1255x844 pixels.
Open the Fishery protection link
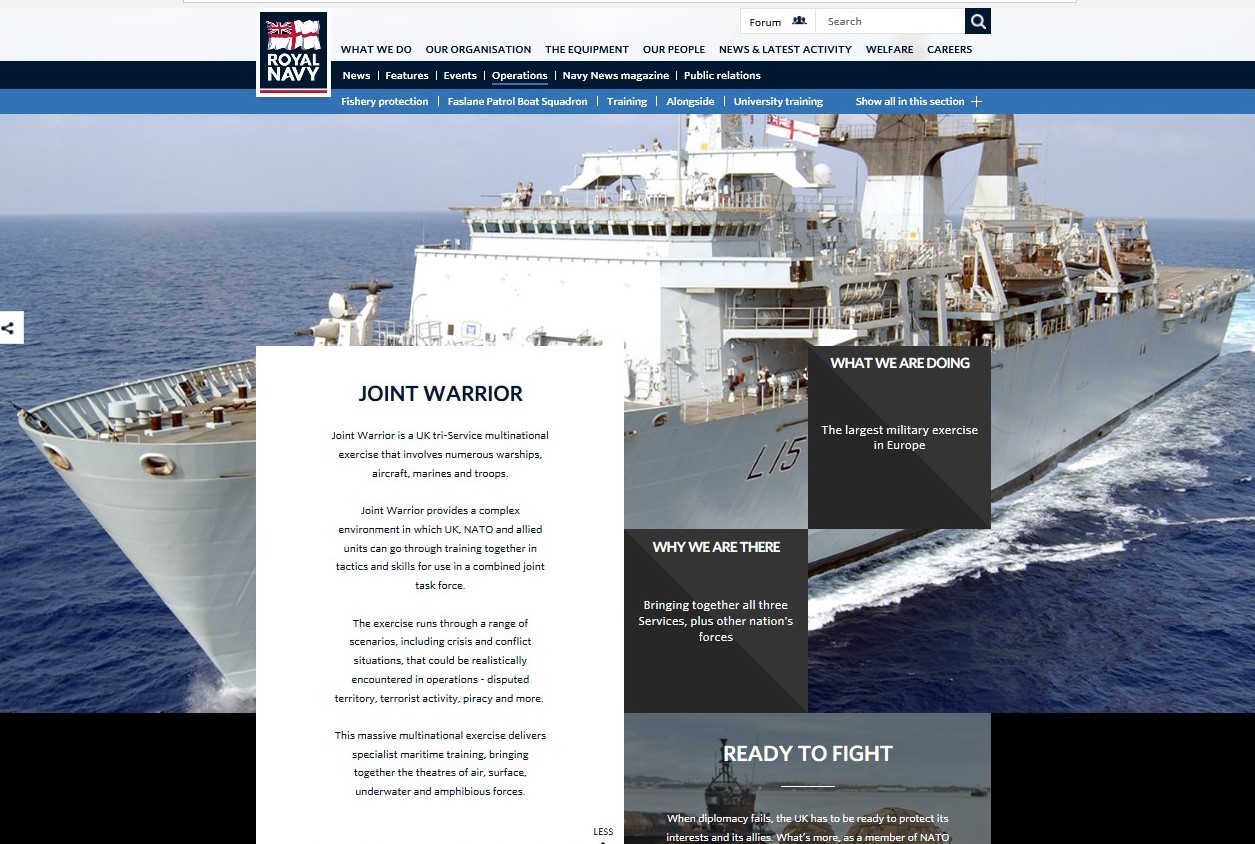point(384,101)
